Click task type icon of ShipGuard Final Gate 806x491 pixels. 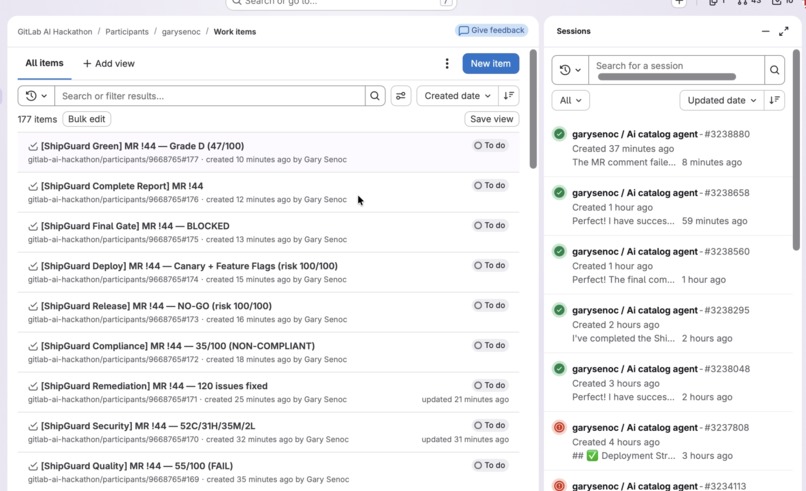tap(33, 226)
